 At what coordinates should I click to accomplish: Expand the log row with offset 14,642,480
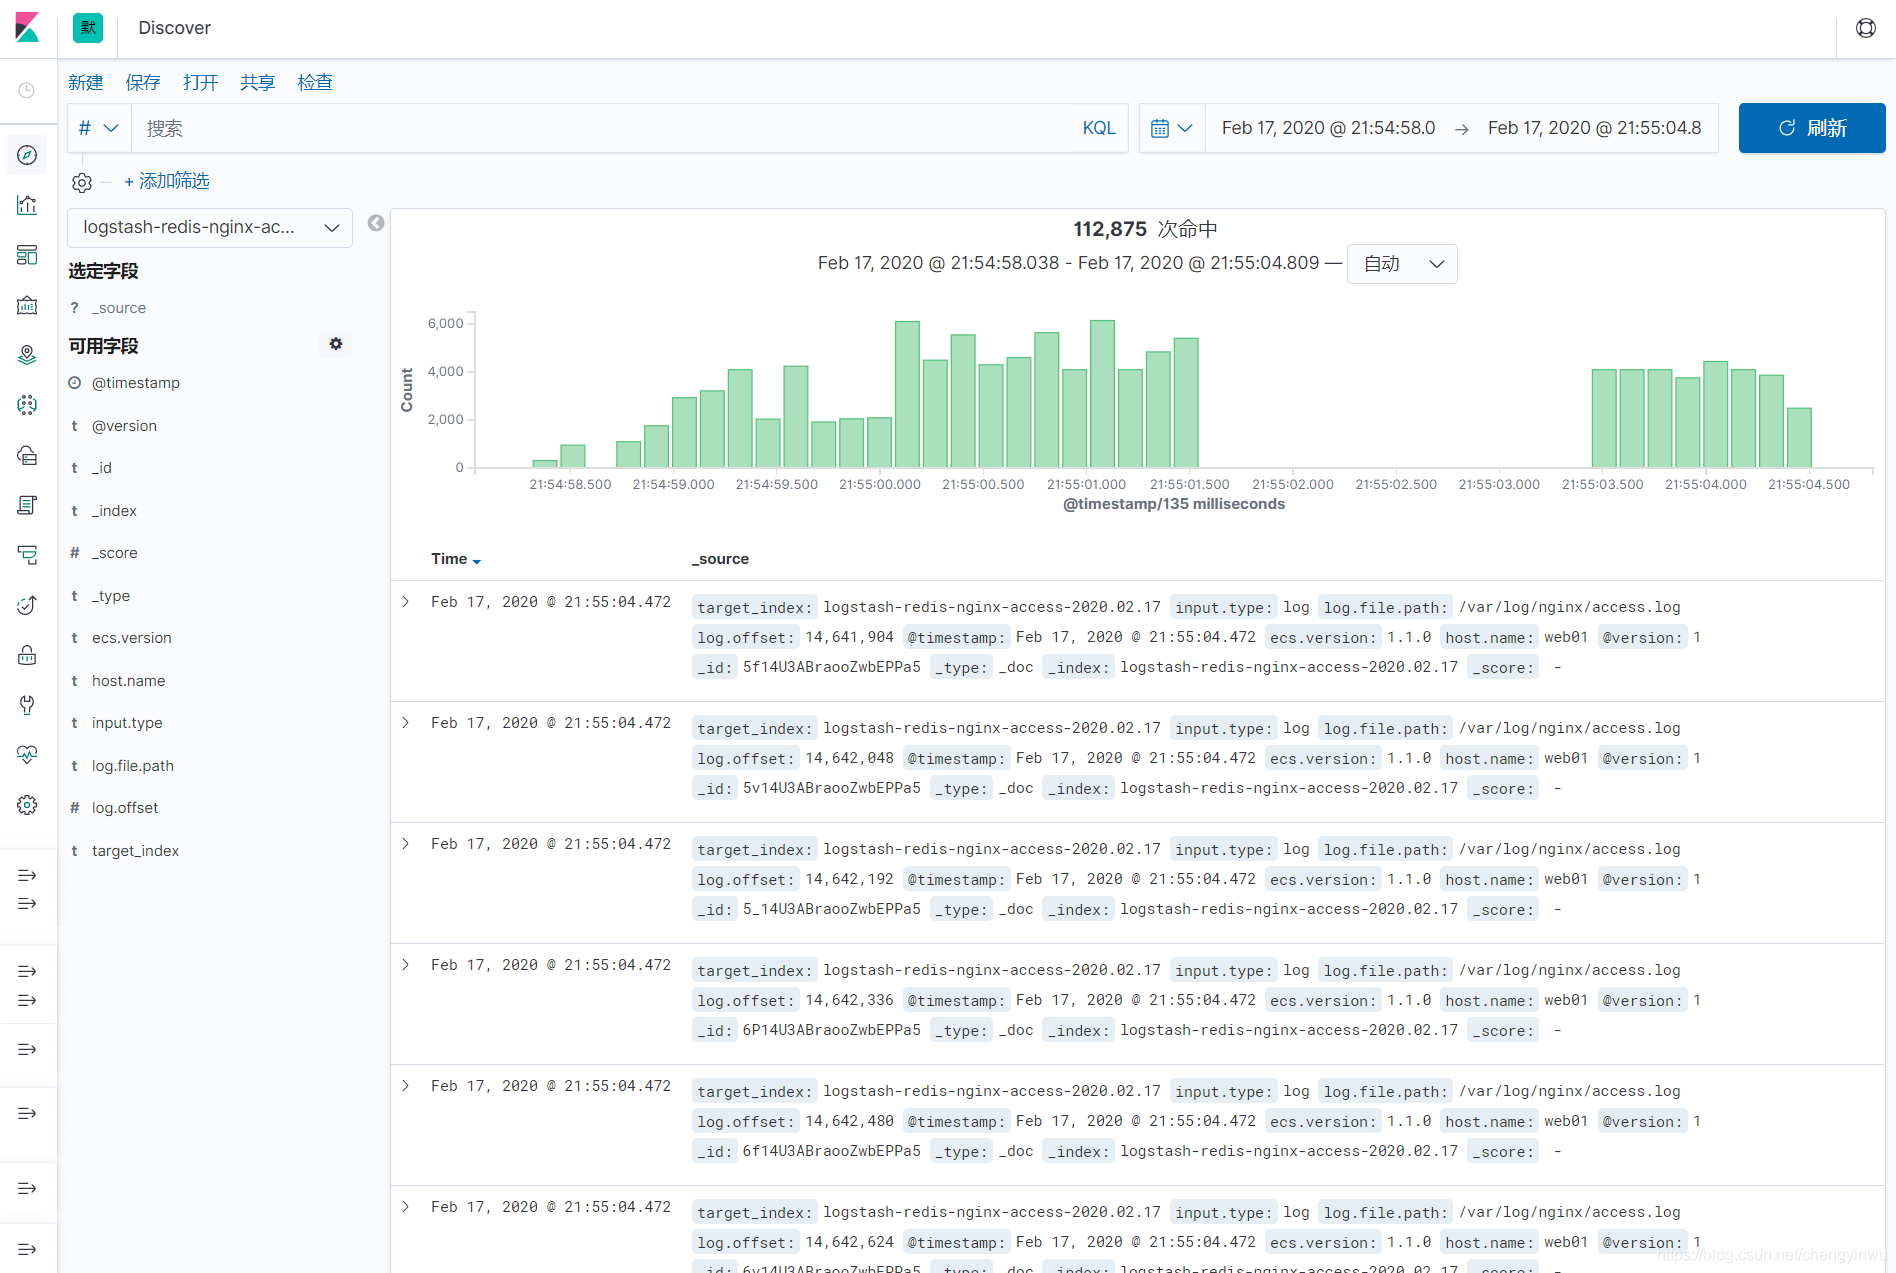406,1086
